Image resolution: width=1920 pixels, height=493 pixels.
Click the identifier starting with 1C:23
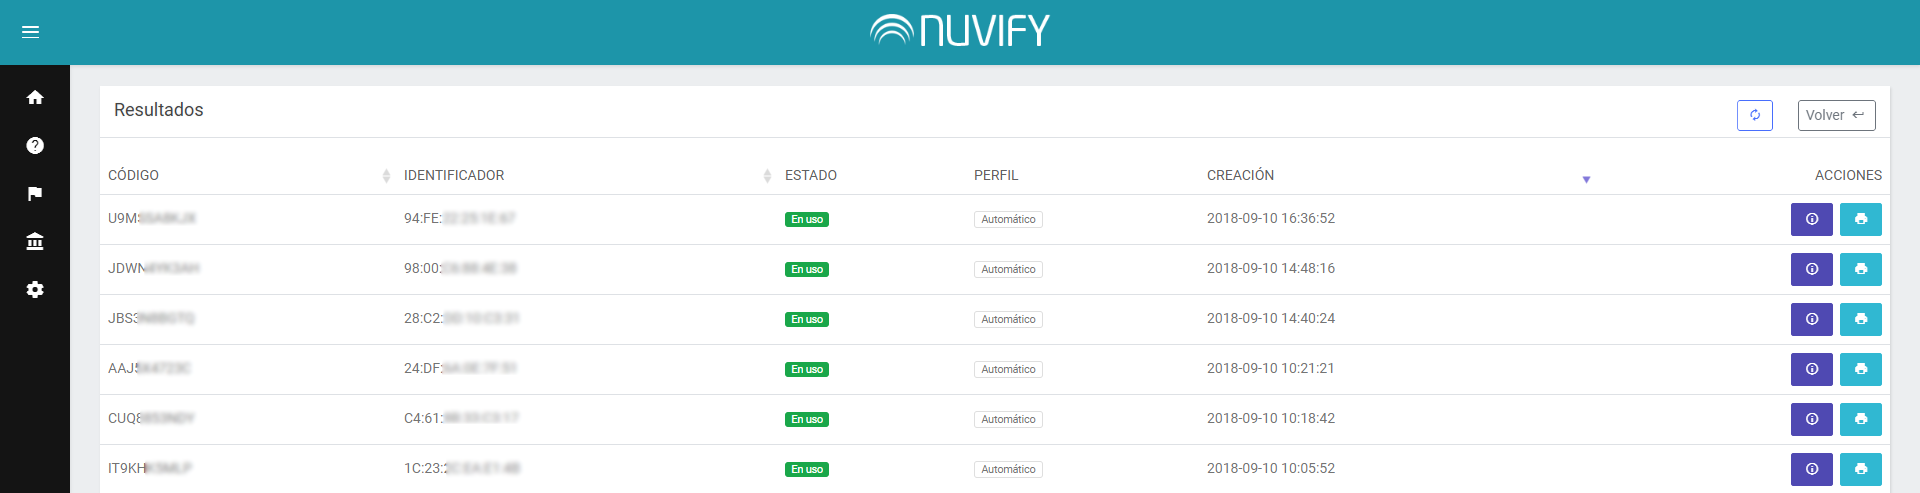(x=463, y=468)
